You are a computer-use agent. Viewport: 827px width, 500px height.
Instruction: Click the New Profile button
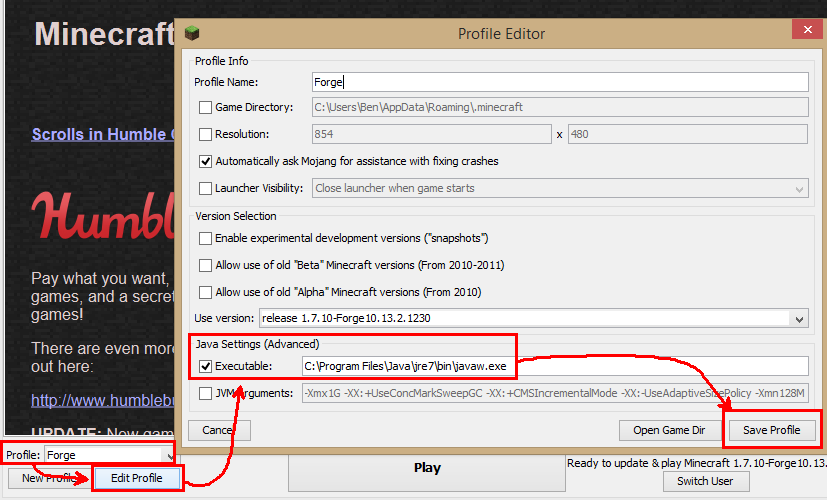(48, 478)
